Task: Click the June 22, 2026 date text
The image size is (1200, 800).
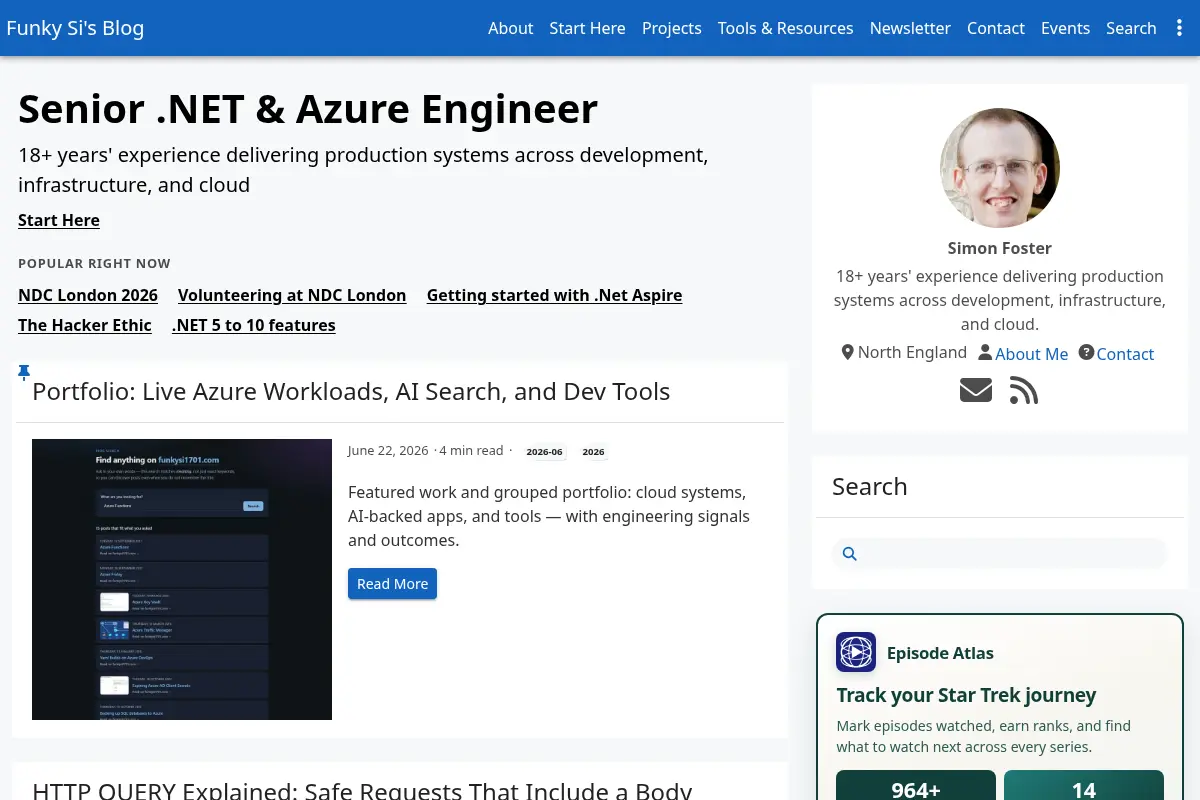Action: (x=388, y=451)
